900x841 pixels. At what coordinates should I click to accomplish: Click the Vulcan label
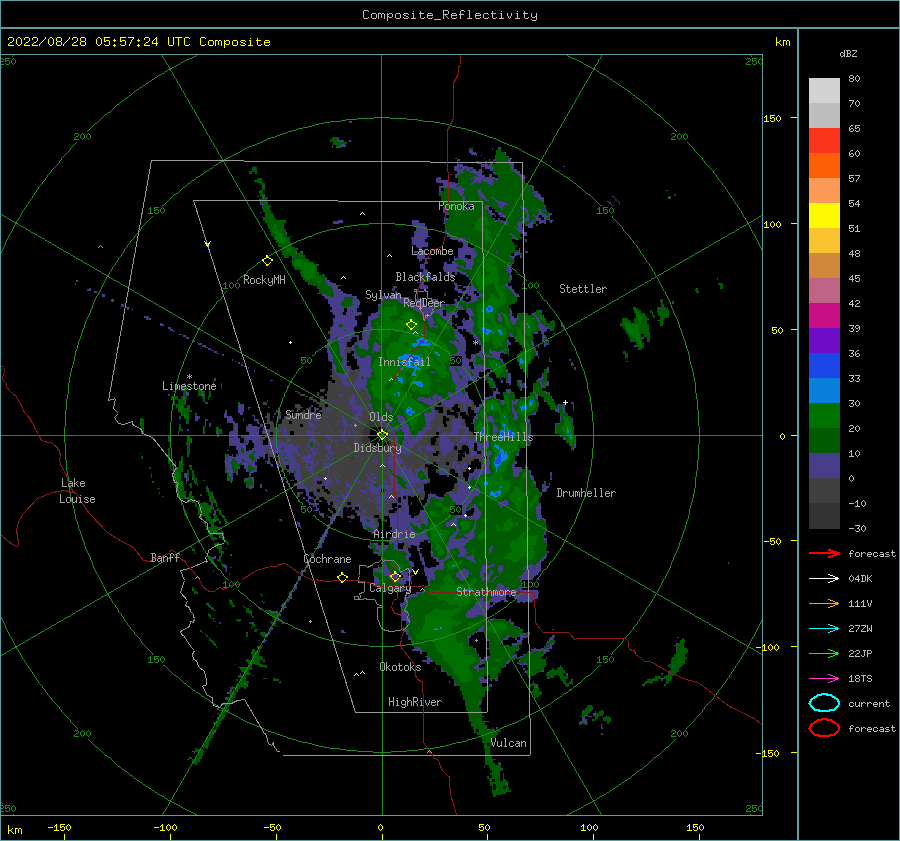coord(509,743)
